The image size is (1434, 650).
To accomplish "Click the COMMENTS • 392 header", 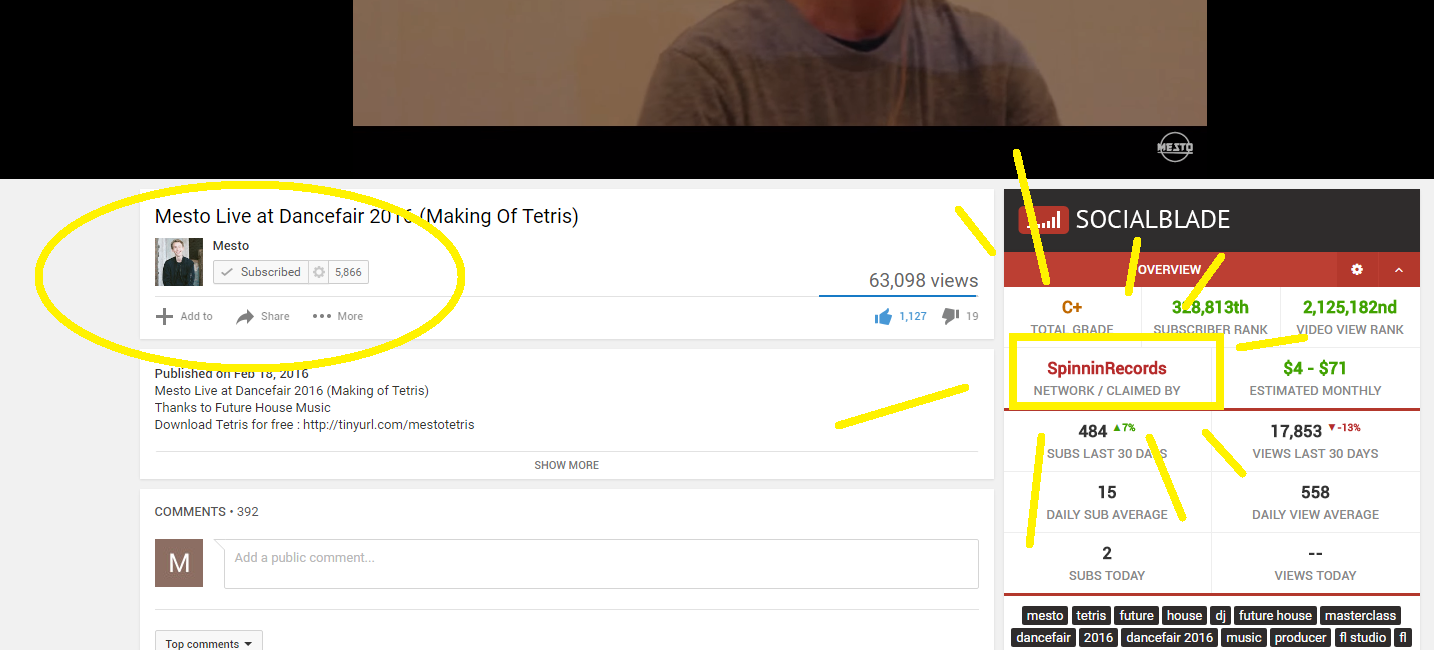I will click(x=206, y=512).
